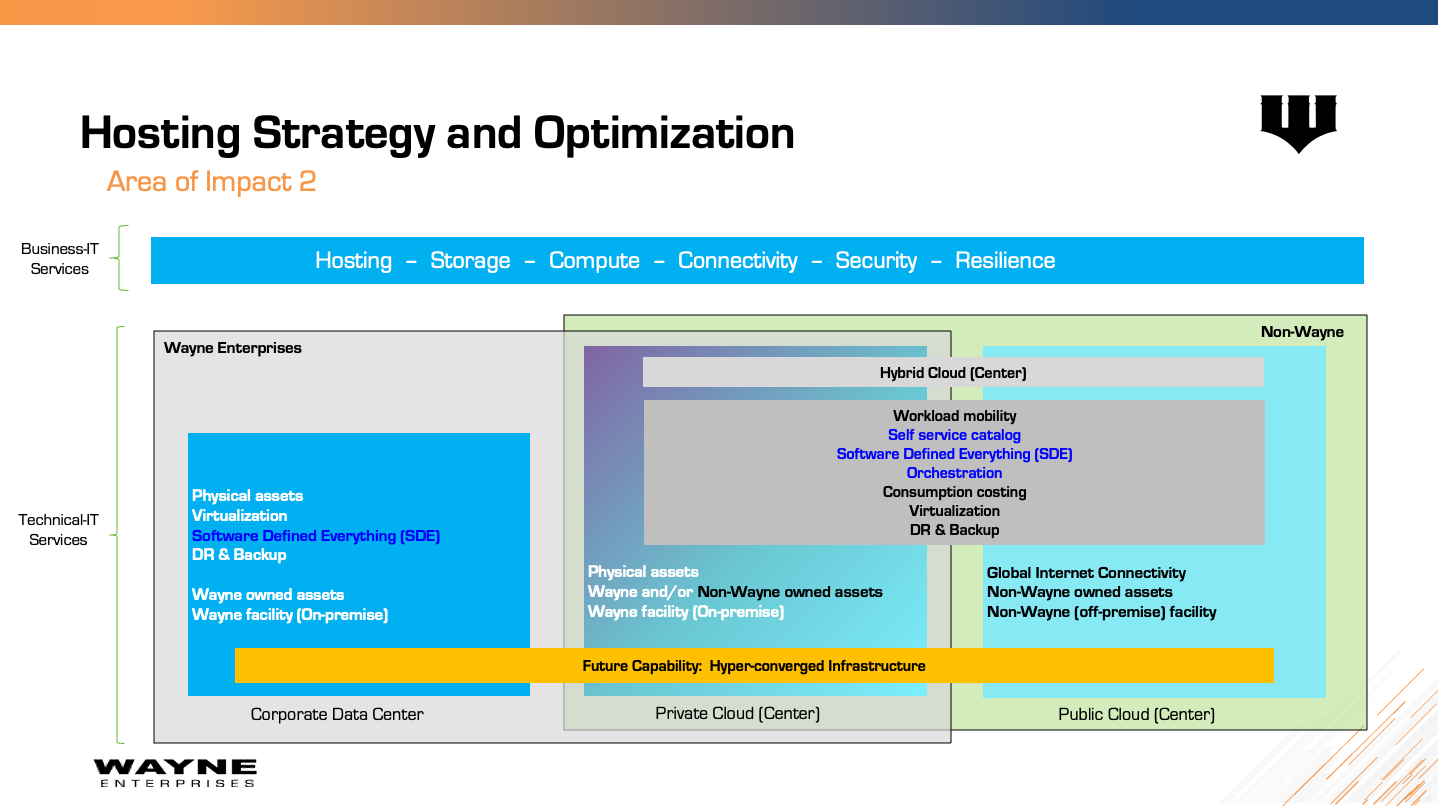Select the "Wayne Enterprises" gray box heading
The image size is (1438, 806).
pos(232,348)
